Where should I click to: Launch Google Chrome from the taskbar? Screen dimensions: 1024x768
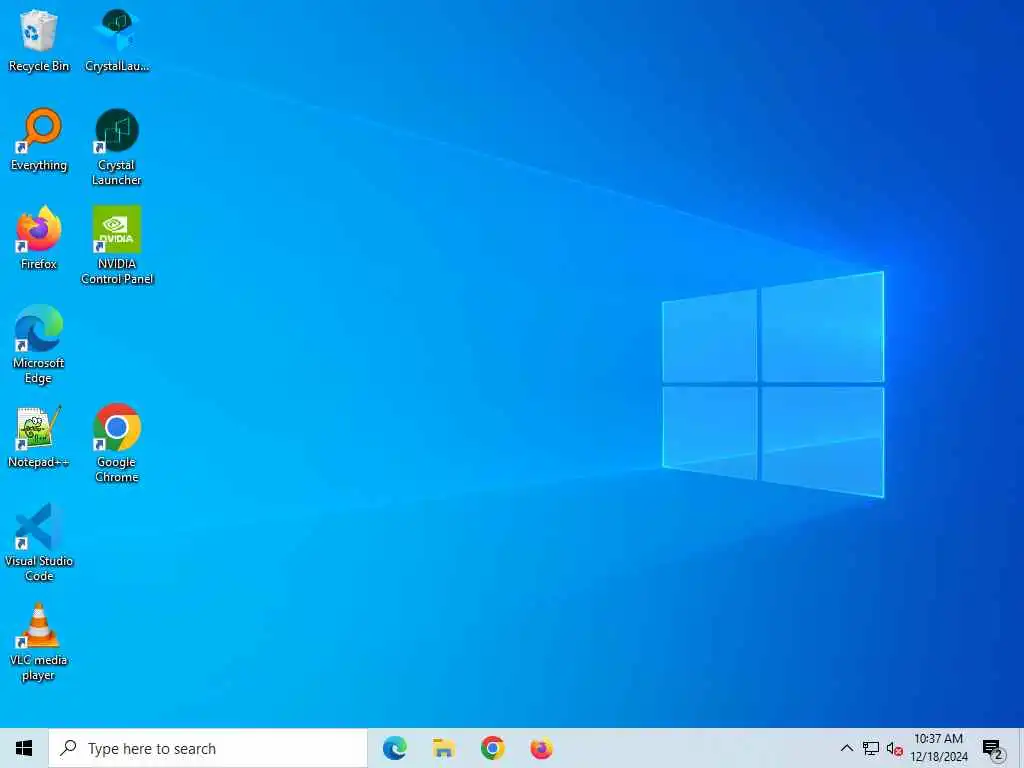[492, 748]
